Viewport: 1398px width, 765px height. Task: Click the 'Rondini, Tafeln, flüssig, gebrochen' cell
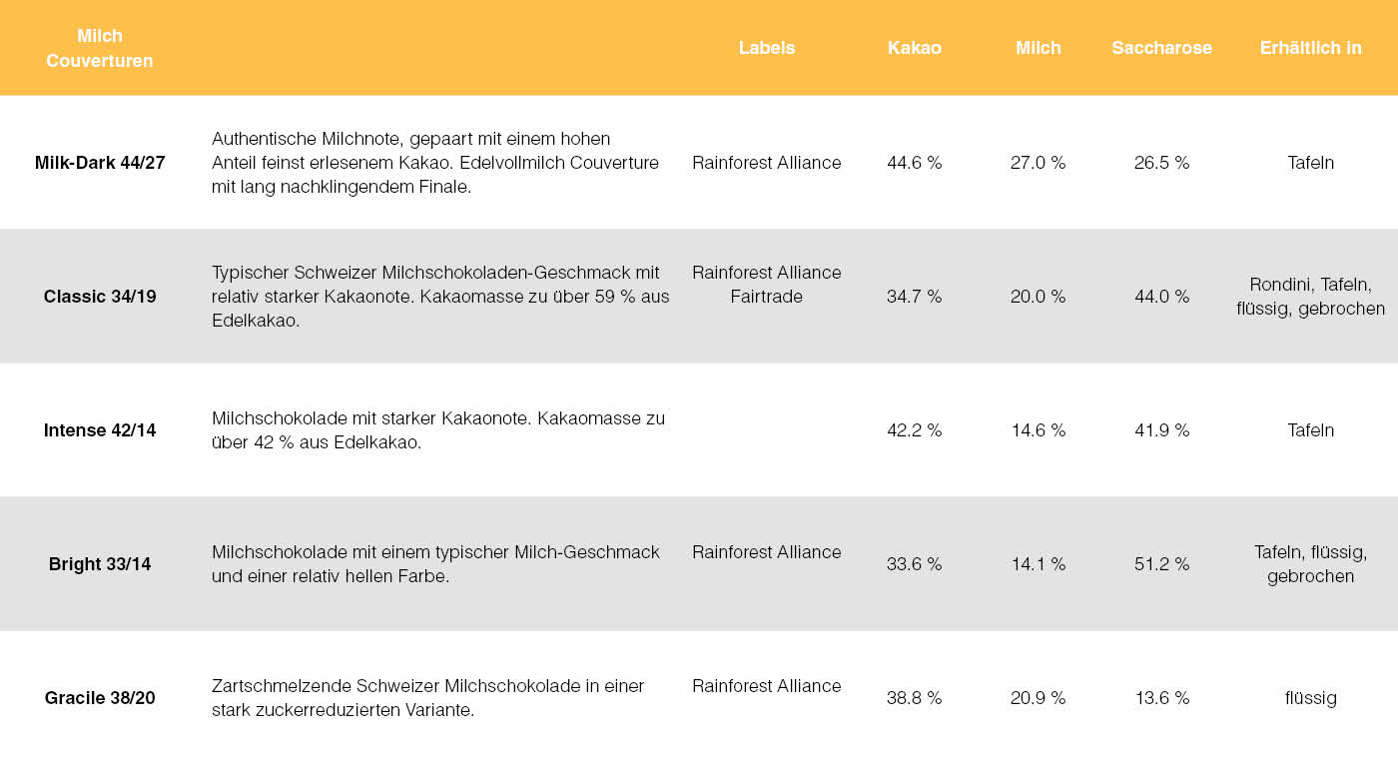tap(1310, 296)
